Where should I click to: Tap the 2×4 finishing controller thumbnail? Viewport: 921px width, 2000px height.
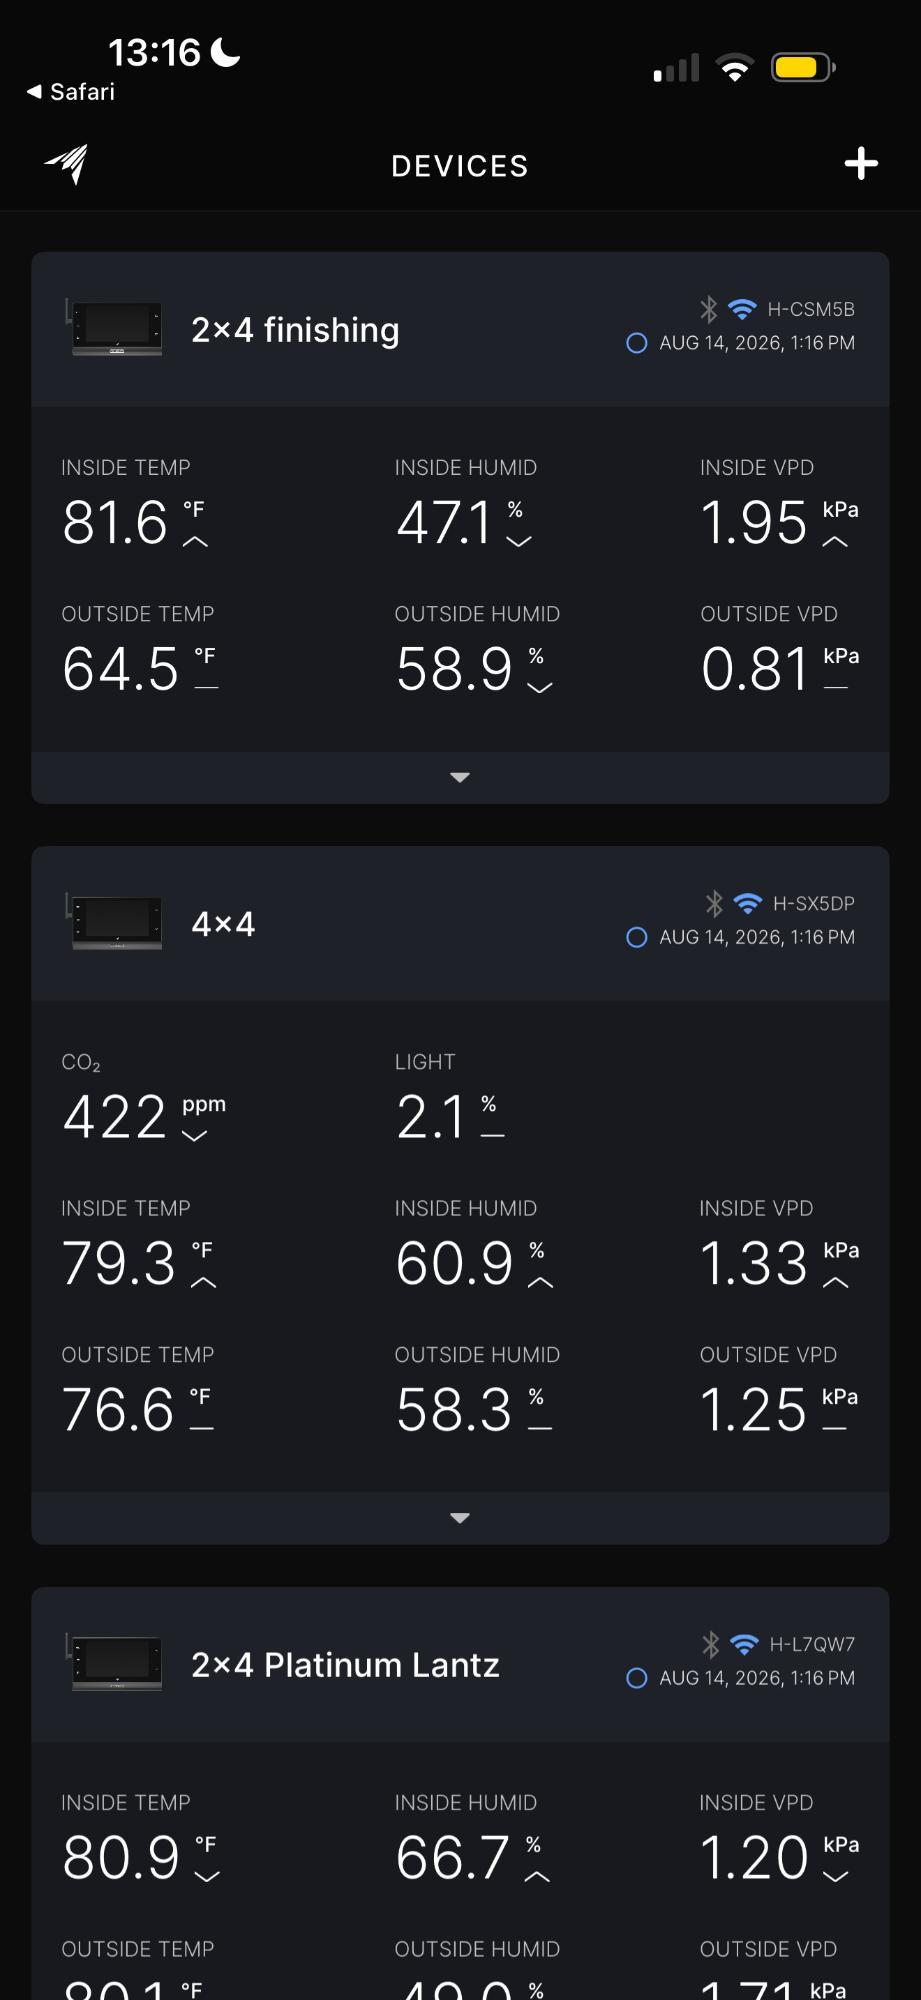[x=114, y=327]
